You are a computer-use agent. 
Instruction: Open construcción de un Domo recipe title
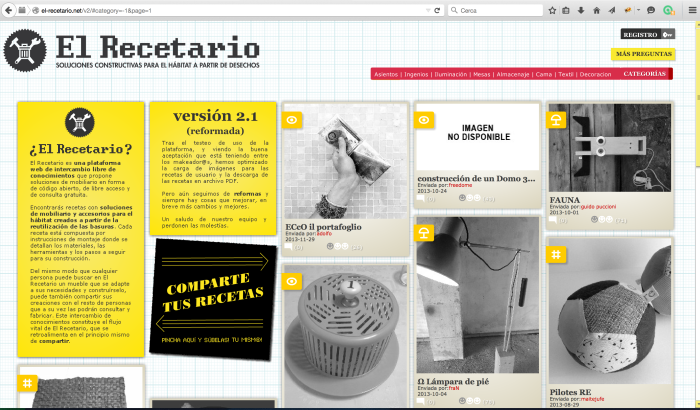476,179
